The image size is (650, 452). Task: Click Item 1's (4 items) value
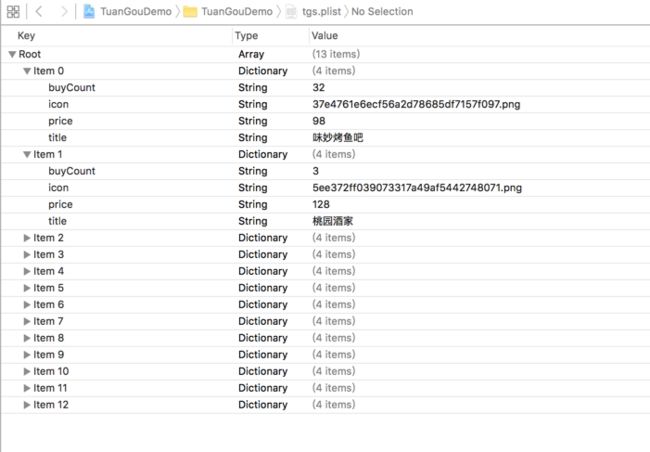click(x=334, y=154)
